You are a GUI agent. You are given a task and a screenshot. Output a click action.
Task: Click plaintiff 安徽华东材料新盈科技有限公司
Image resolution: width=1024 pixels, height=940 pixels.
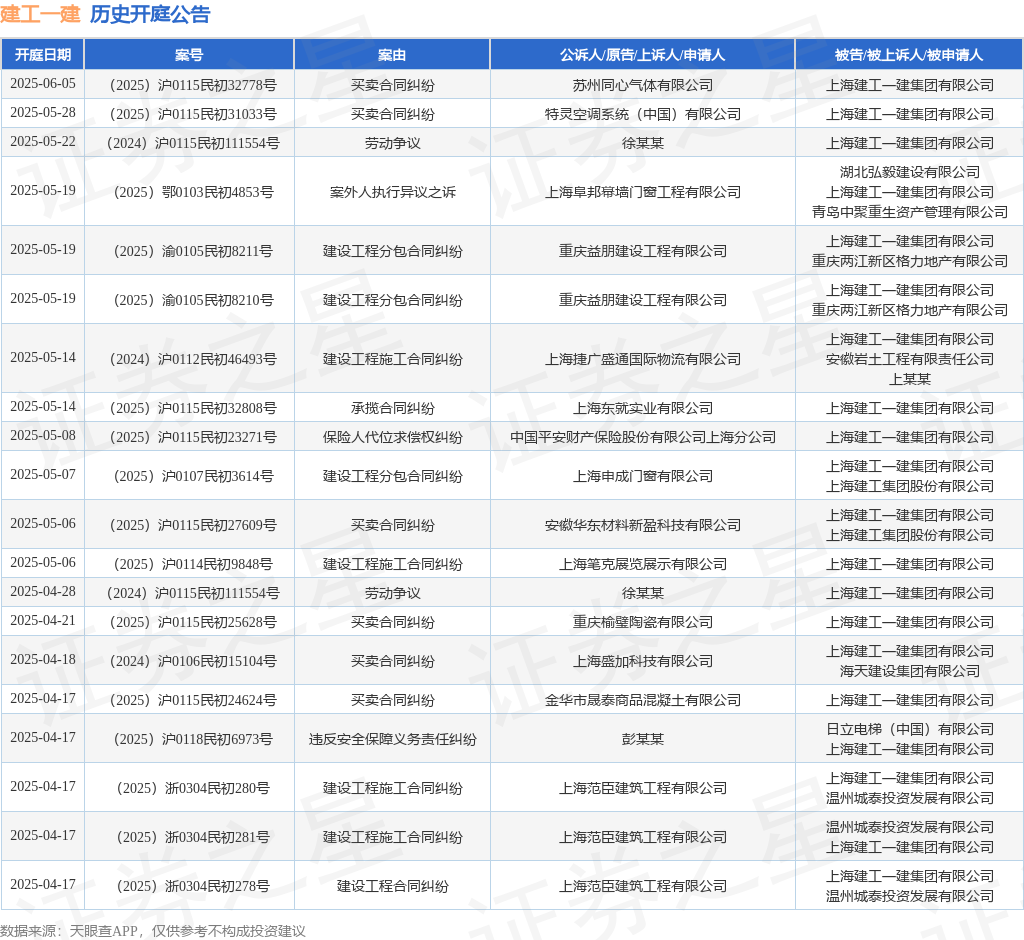tap(643, 525)
